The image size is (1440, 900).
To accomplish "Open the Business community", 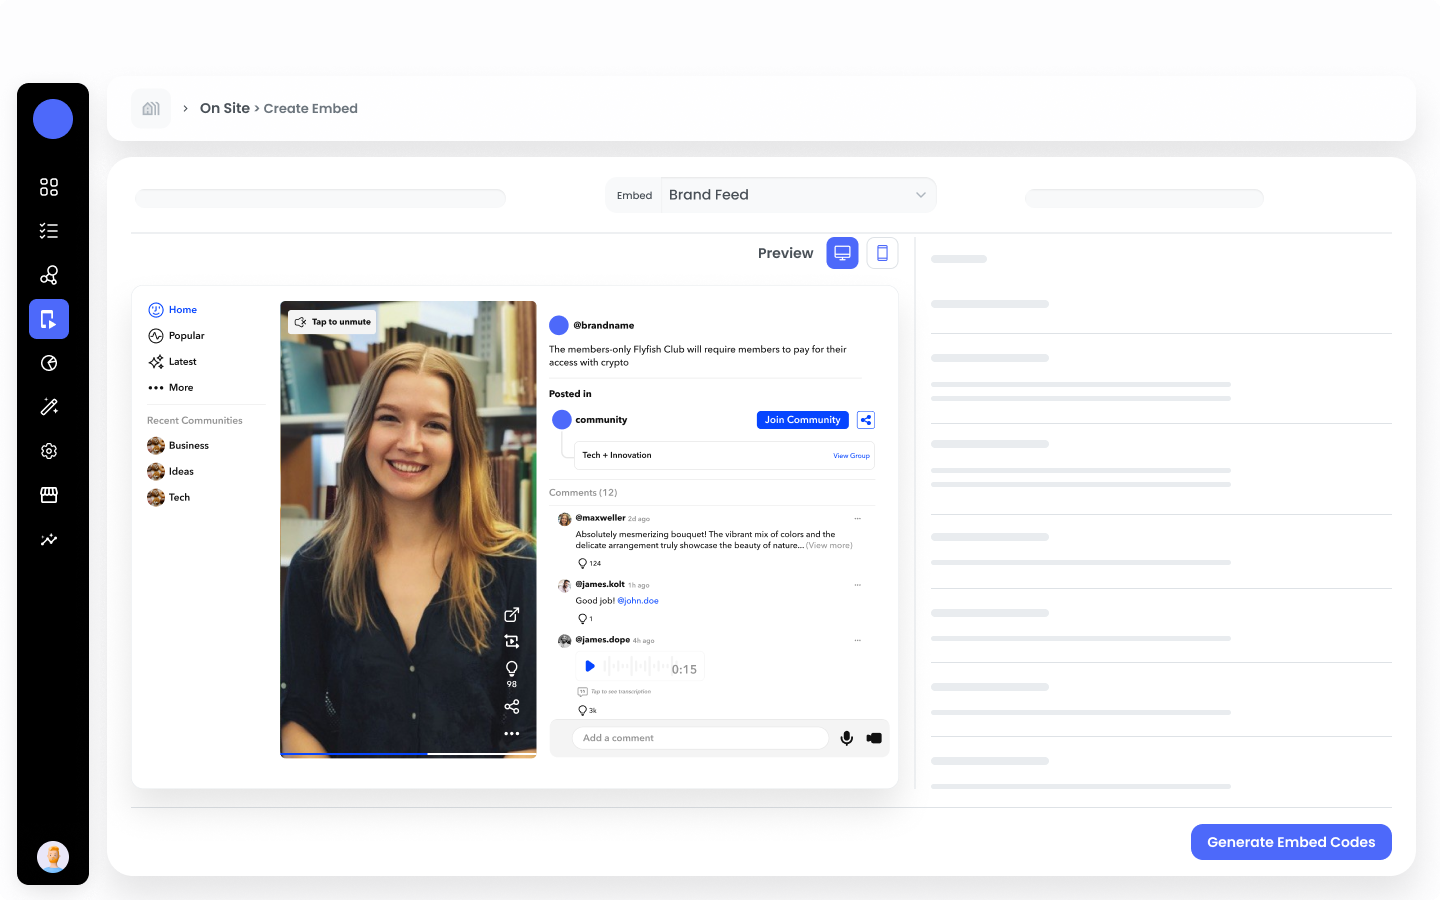I will click(x=178, y=446).
